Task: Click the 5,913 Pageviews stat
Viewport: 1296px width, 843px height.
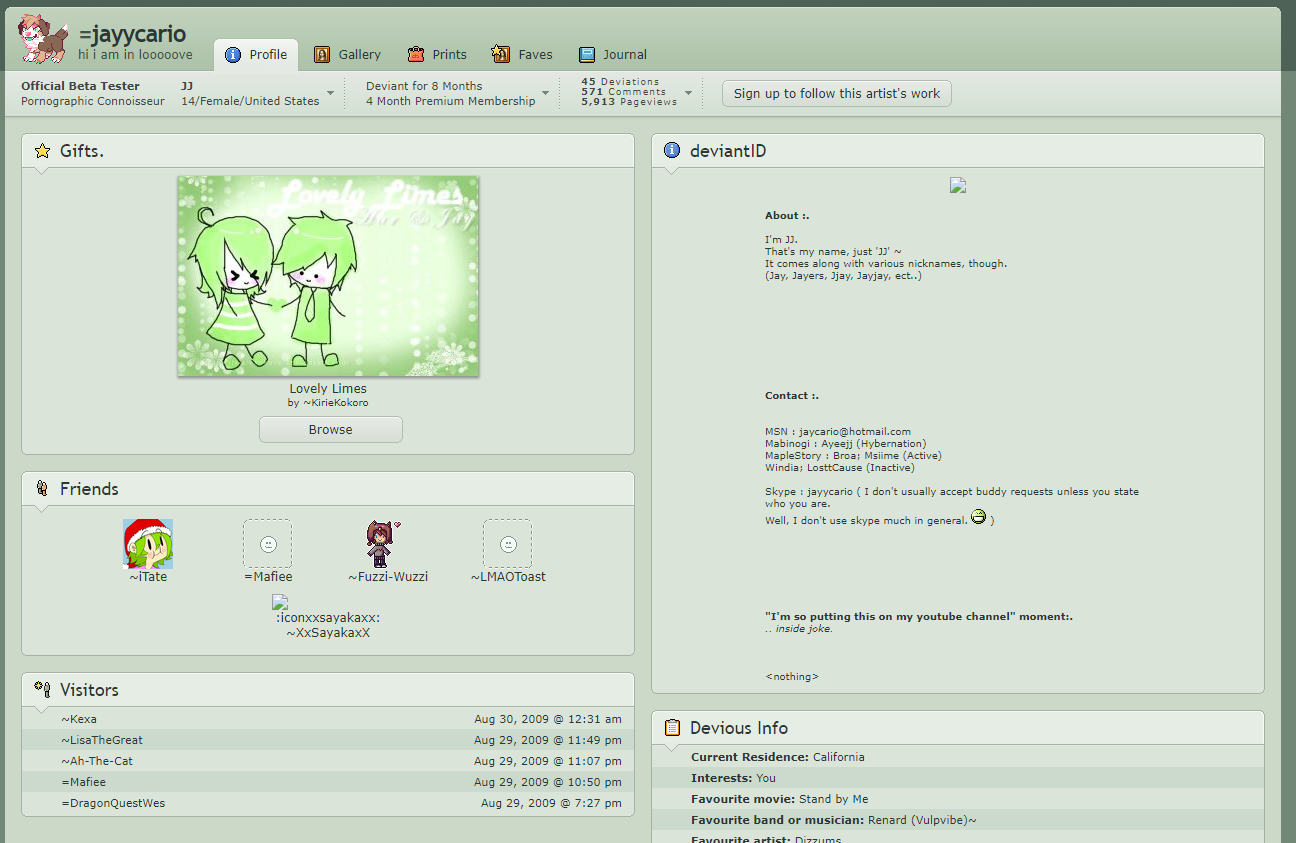Action: pos(629,102)
